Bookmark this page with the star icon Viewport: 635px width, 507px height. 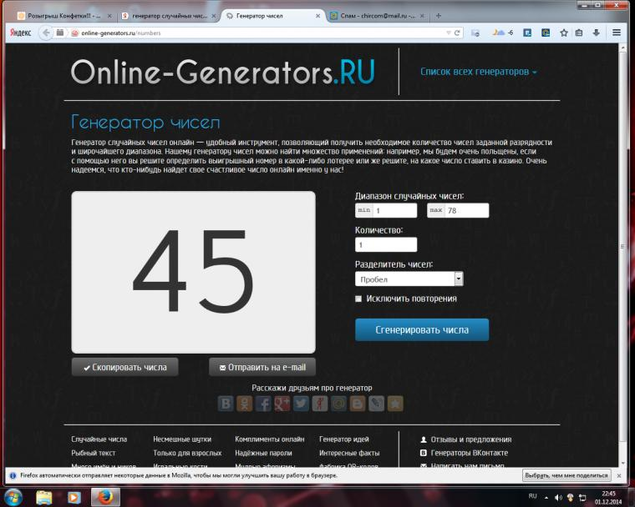564,33
